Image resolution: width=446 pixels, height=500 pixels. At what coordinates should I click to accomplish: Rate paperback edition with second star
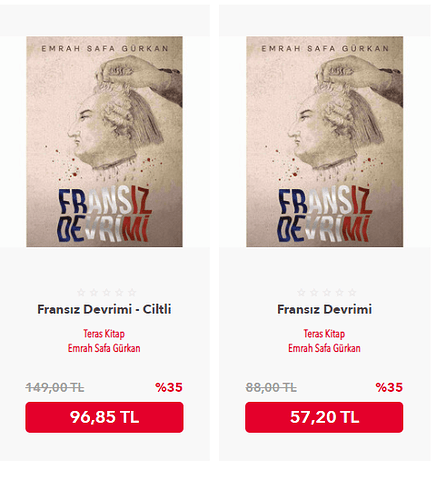coord(314,293)
